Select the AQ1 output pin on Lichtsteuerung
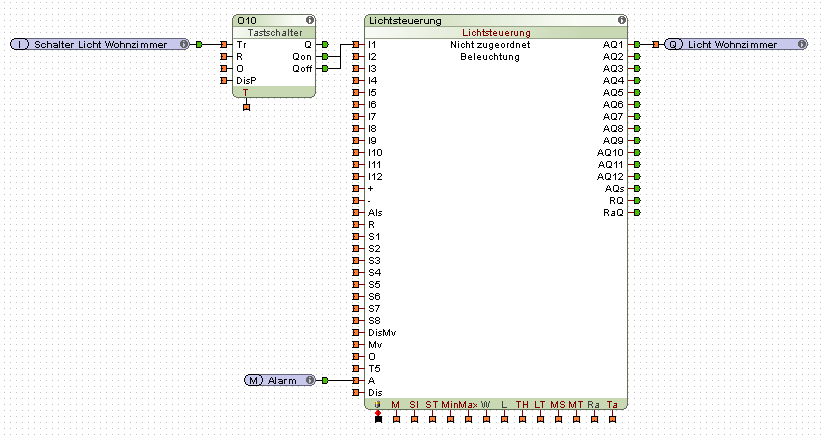The width and height of the screenshot is (824, 440). (637, 45)
